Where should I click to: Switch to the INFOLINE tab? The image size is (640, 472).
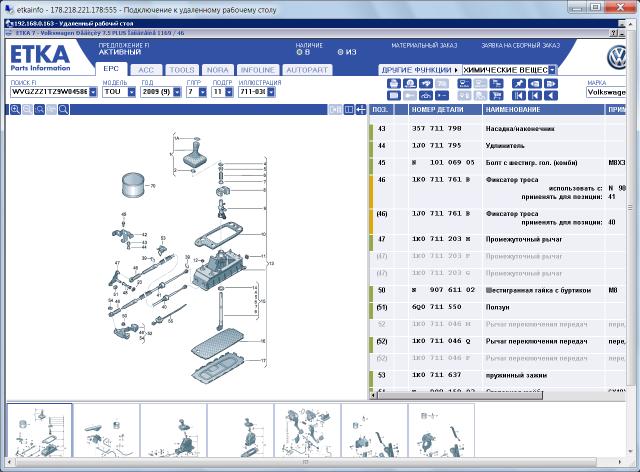point(258,70)
